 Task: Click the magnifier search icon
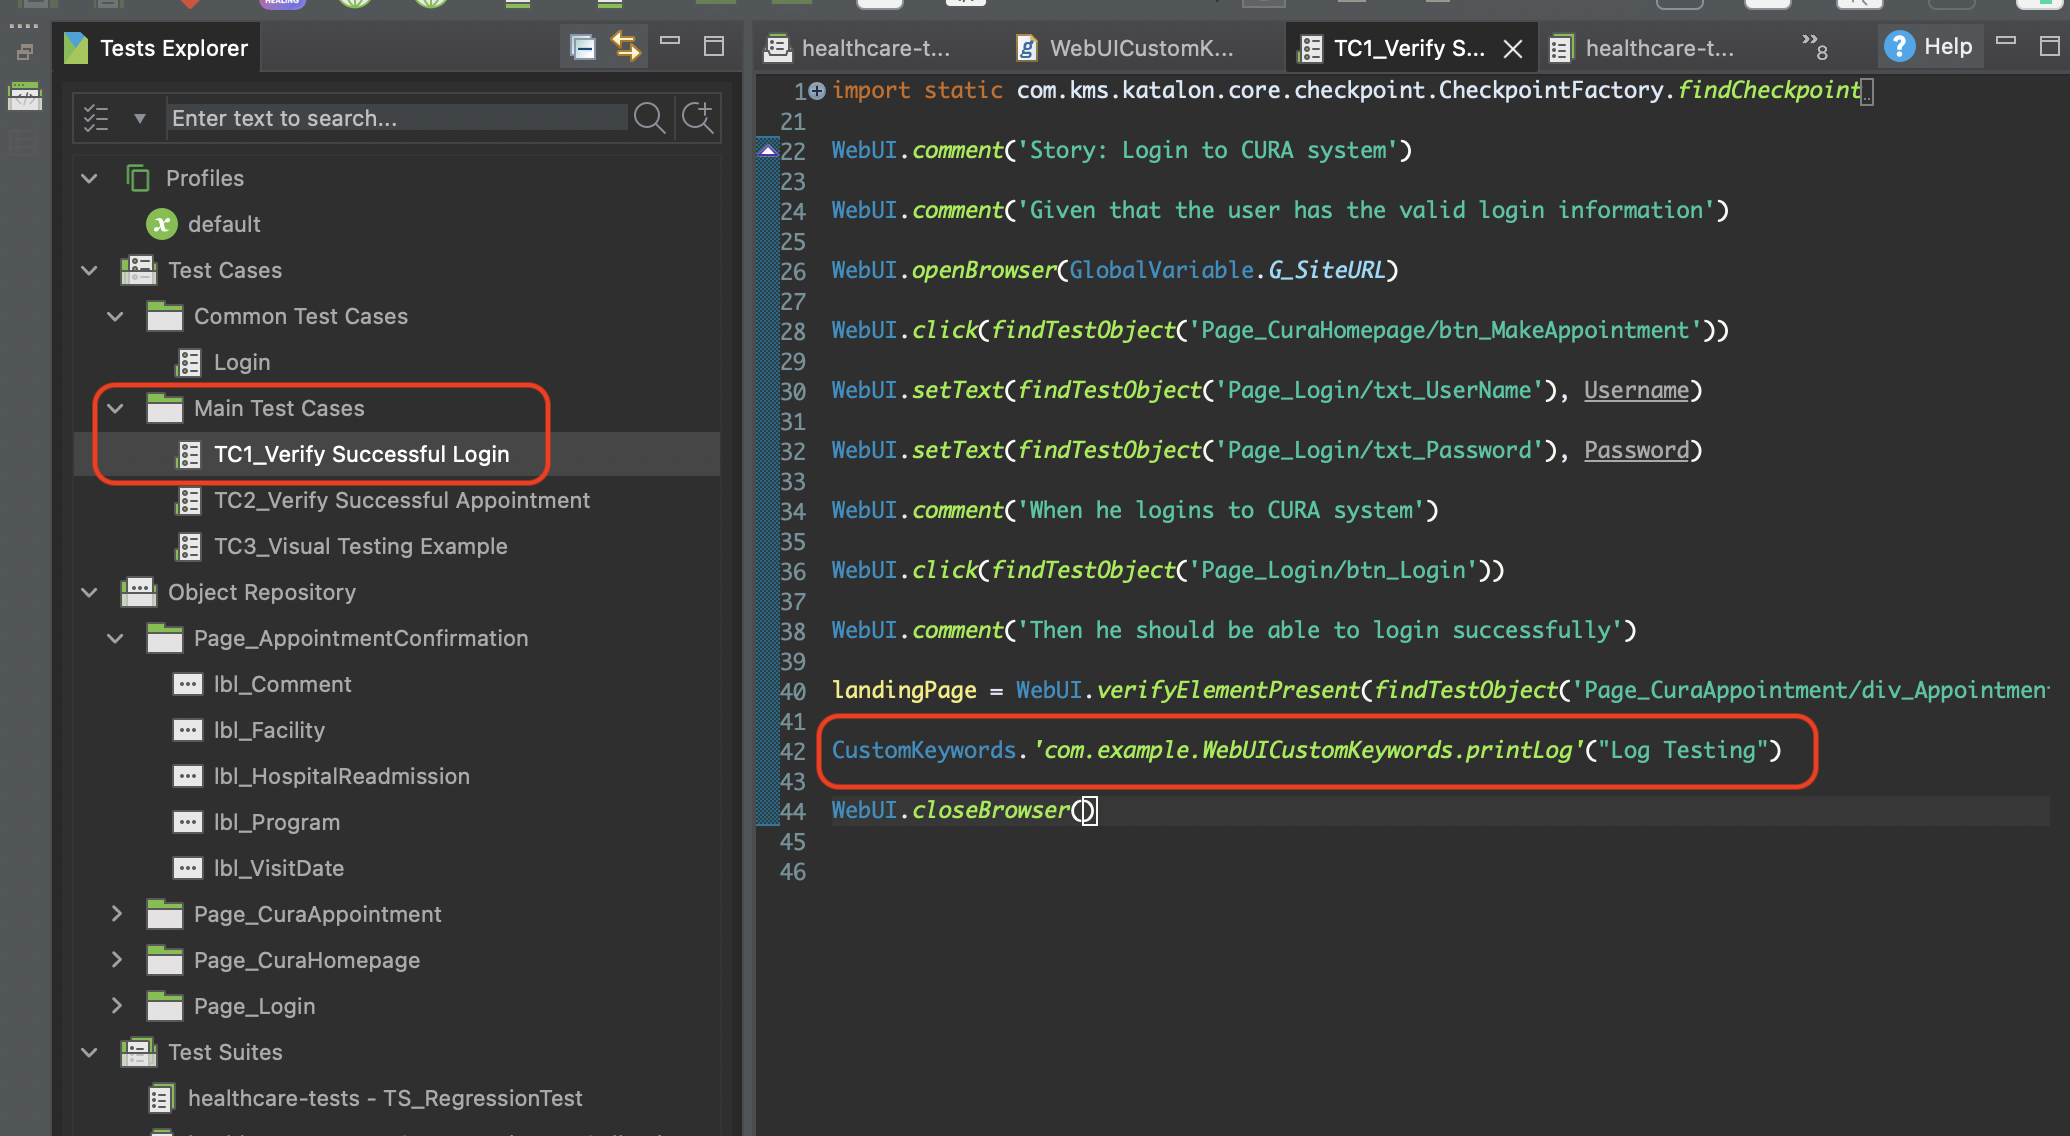pyautogui.click(x=649, y=118)
